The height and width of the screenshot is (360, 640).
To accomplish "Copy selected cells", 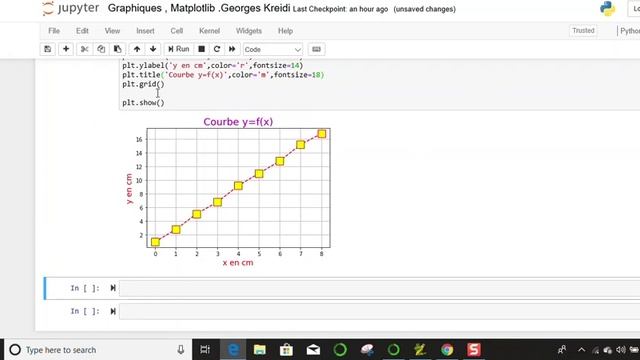I will point(101,49).
